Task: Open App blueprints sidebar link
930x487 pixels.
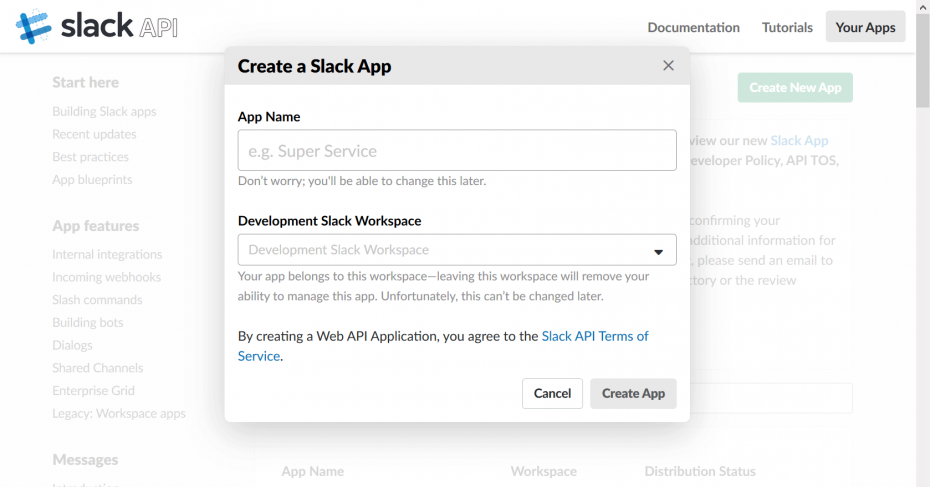Action: point(92,179)
